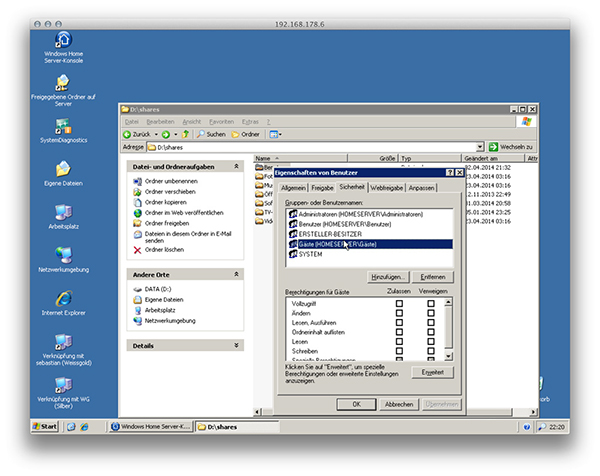Screen dimensions: 600x476
Task: Go back with the Zurück button
Action: [137, 134]
